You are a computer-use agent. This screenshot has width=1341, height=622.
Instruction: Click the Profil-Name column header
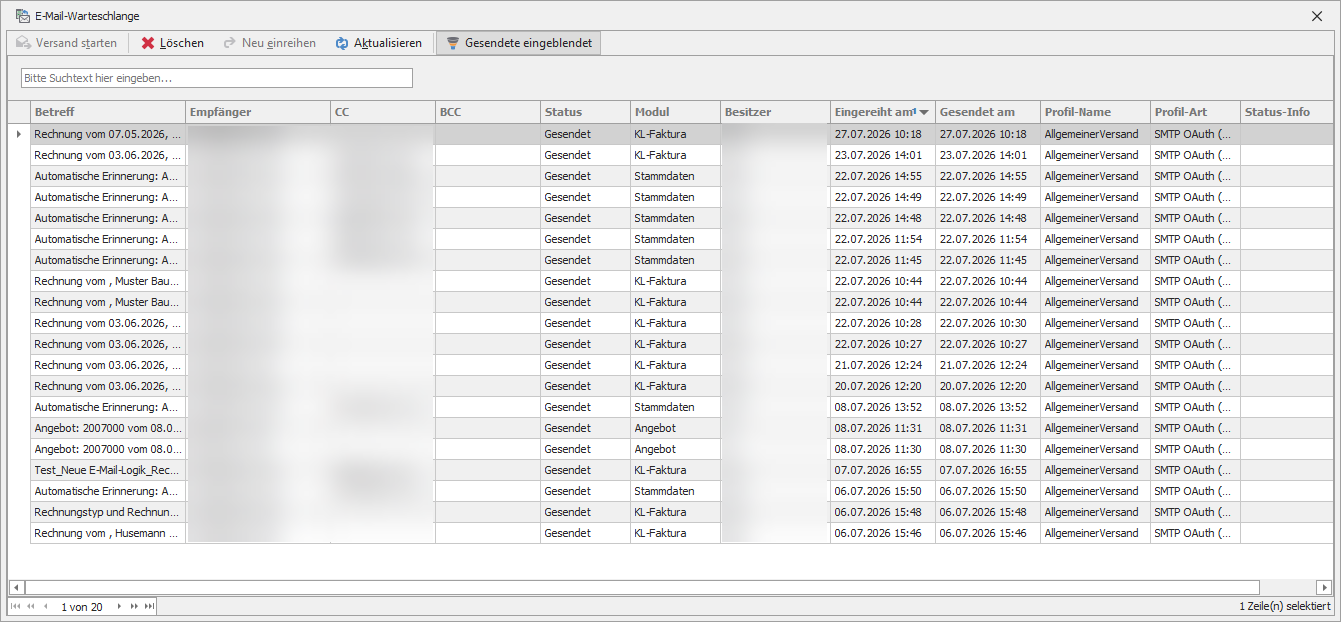tap(1095, 112)
